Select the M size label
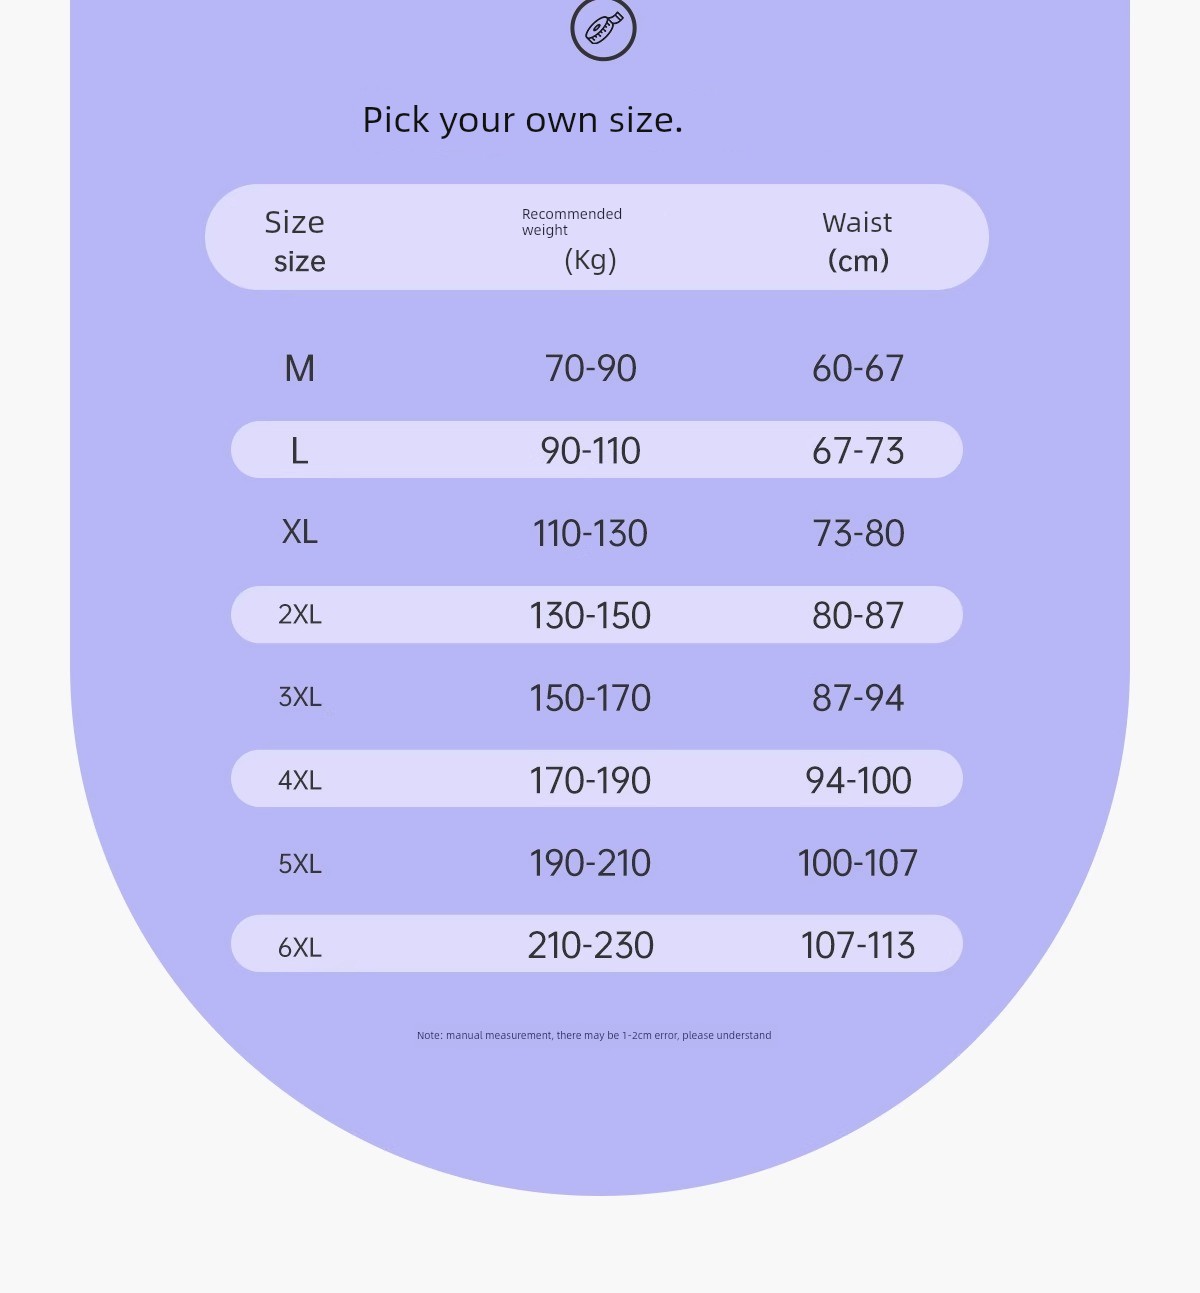The width and height of the screenshot is (1200, 1293). pyautogui.click(x=300, y=368)
